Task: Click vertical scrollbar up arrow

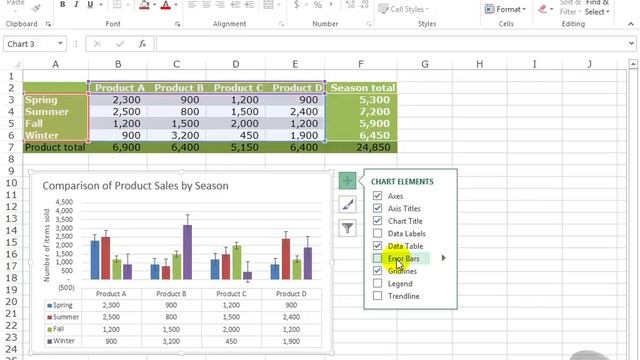Action: 633,64
